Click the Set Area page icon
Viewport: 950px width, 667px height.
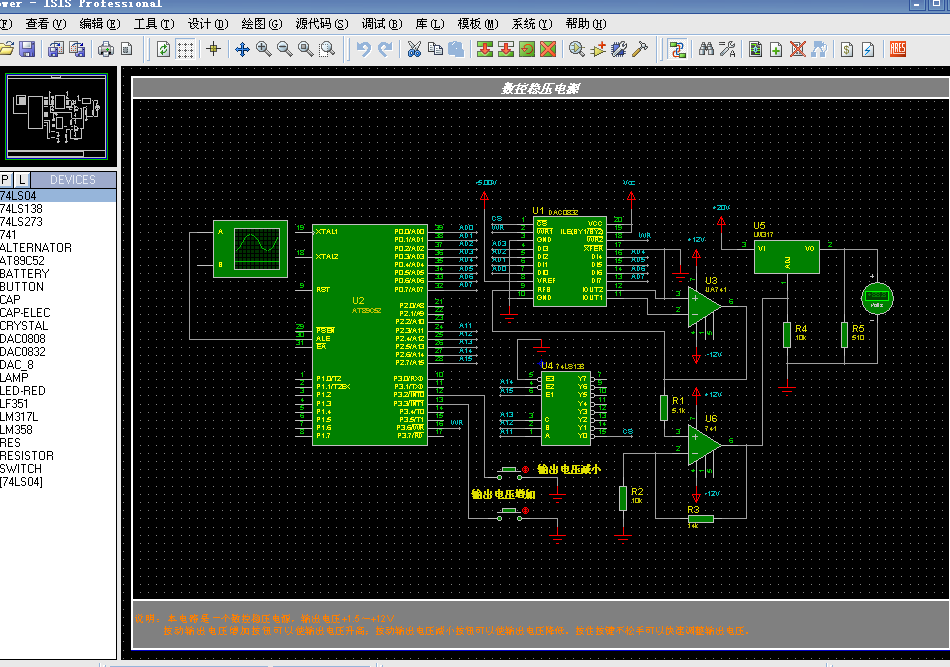pos(127,49)
